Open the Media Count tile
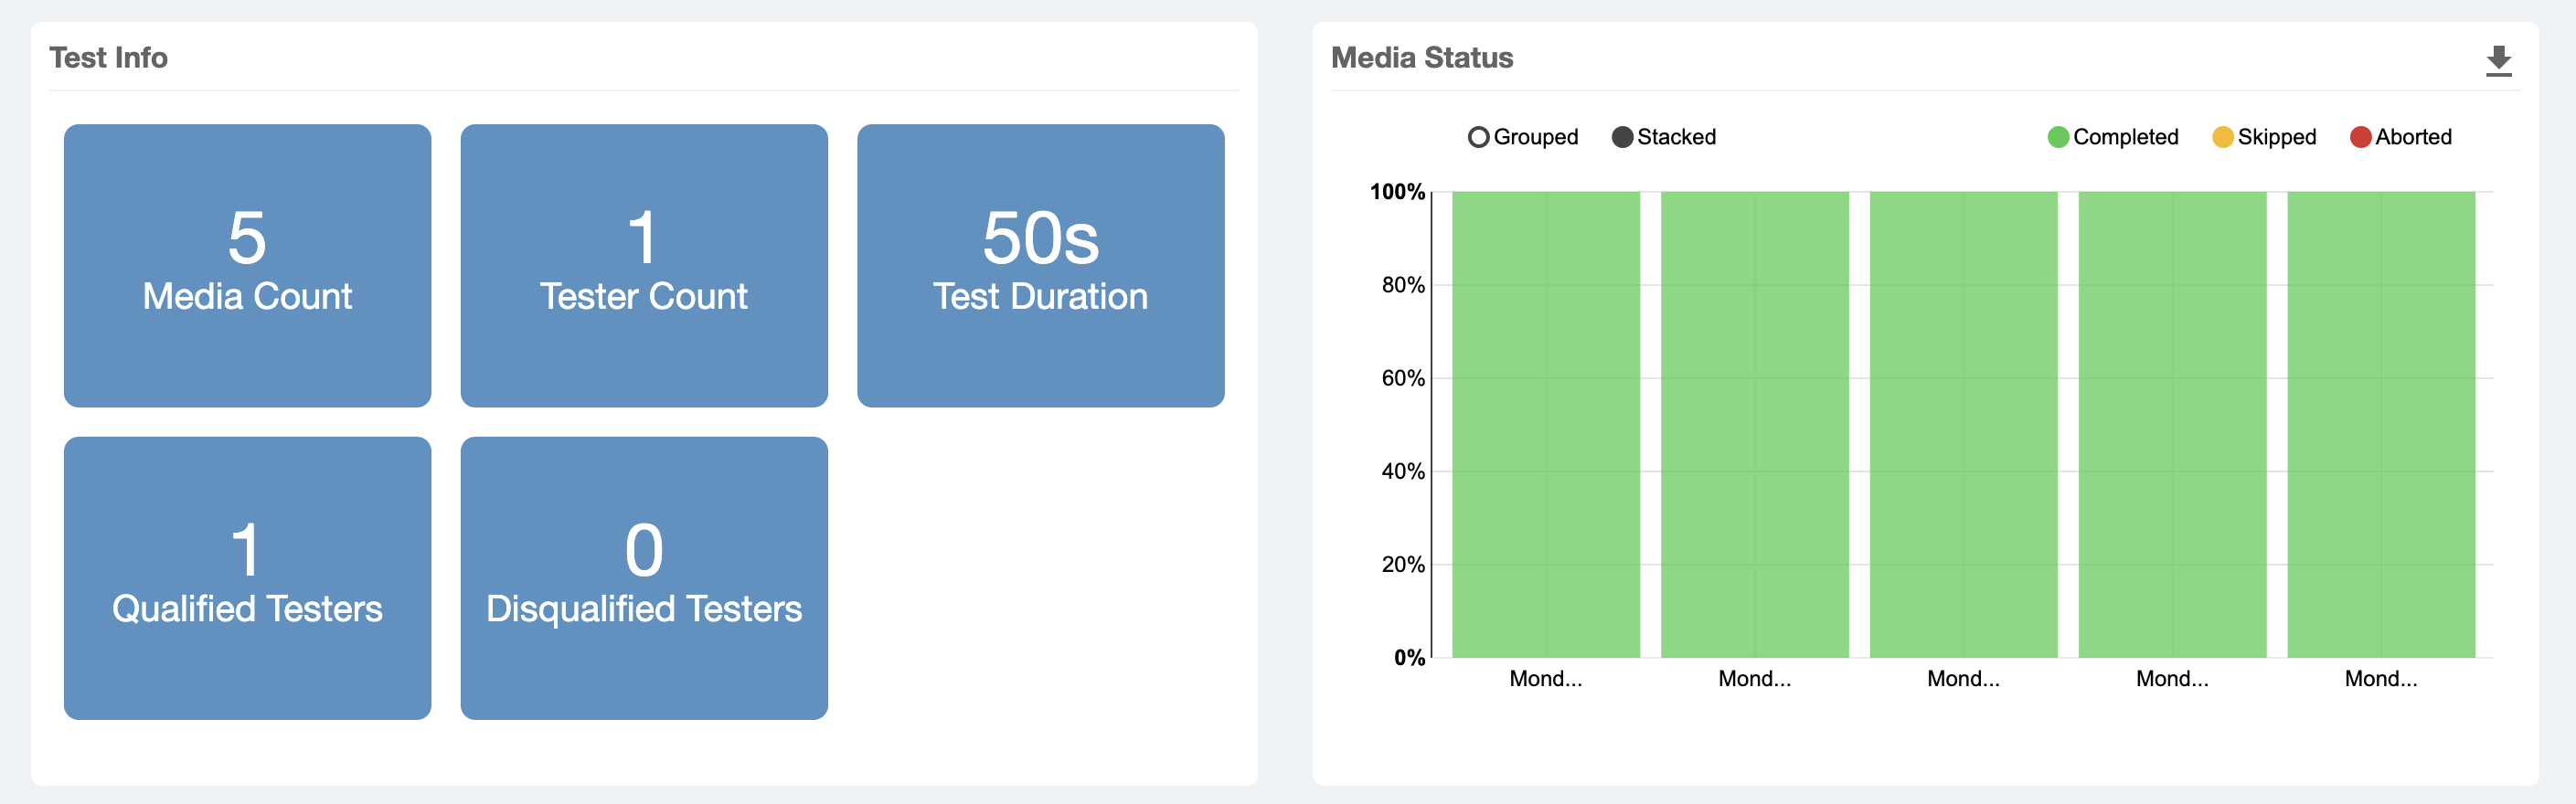The width and height of the screenshot is (2576, 804). (247, 265)
